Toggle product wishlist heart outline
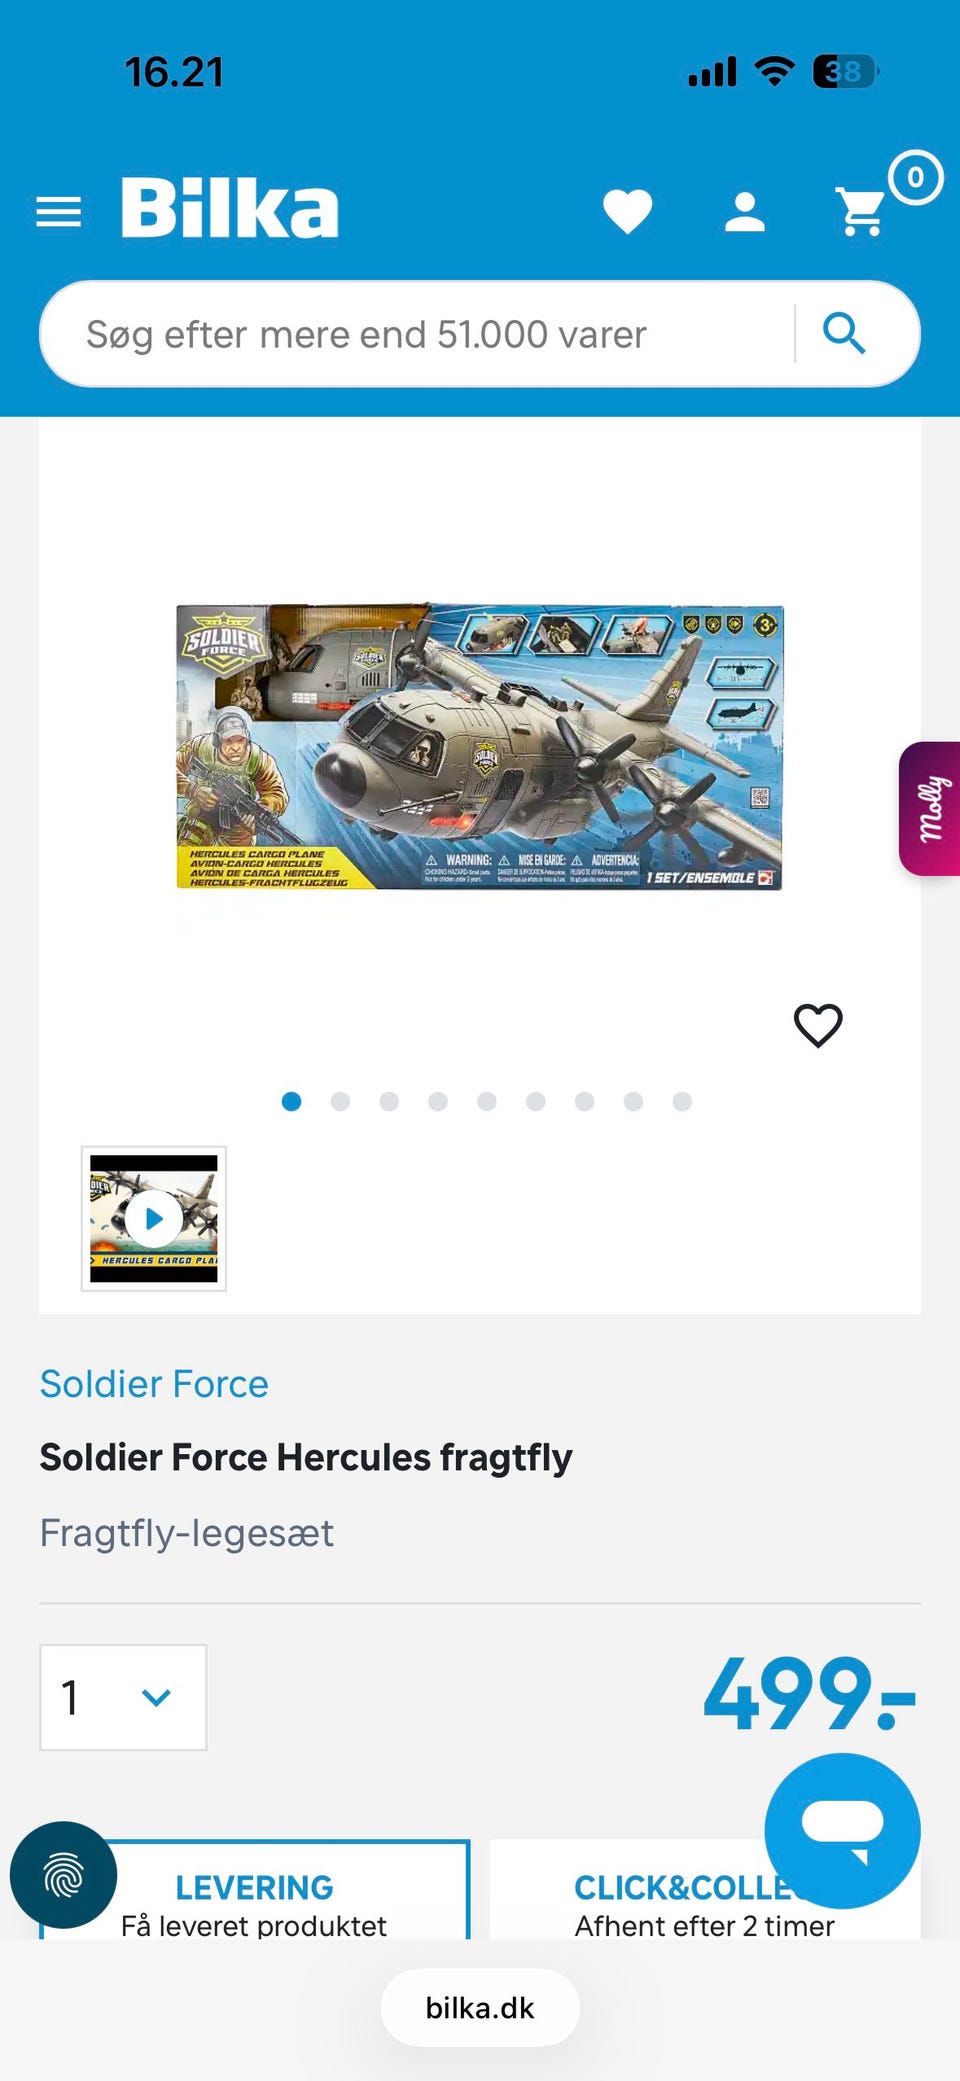 pyautogui.click(x=818, y=1026)
